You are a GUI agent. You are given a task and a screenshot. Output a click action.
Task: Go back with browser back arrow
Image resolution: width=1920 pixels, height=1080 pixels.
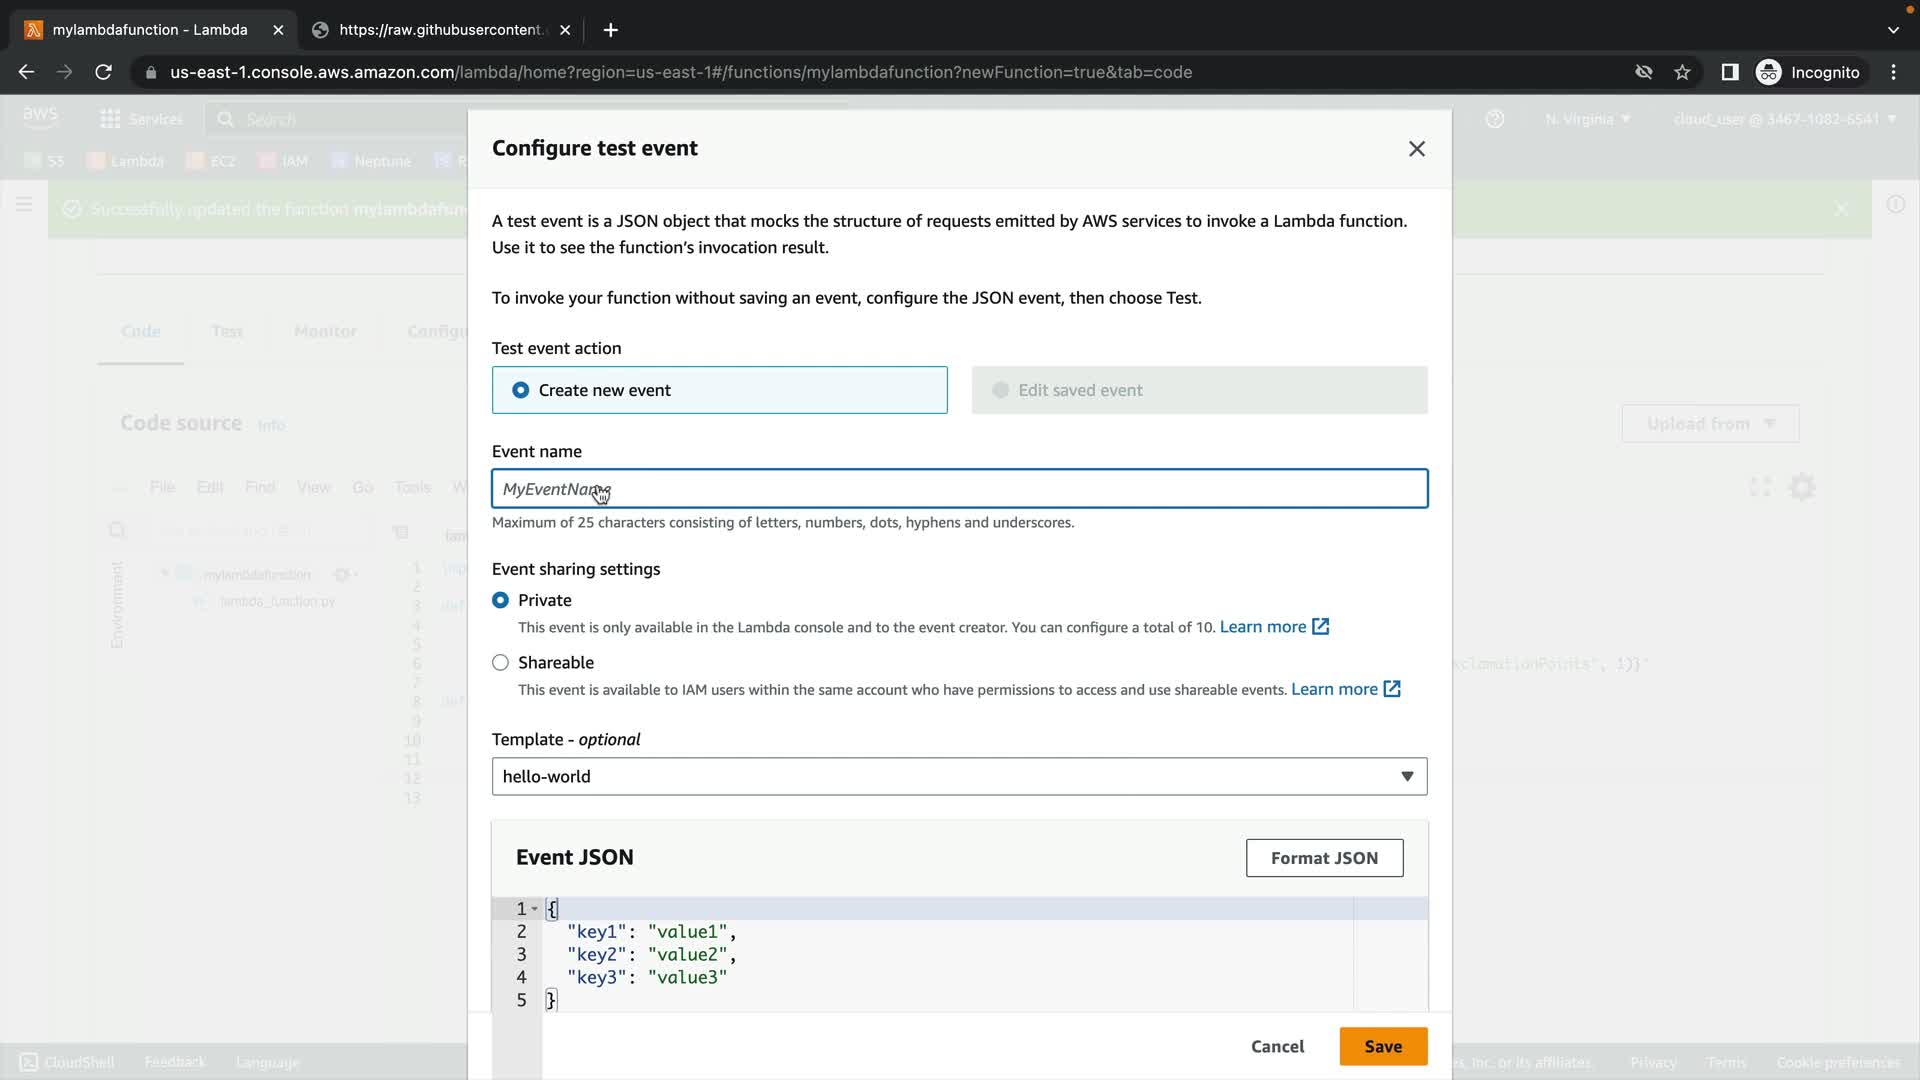tap(27, 72)
